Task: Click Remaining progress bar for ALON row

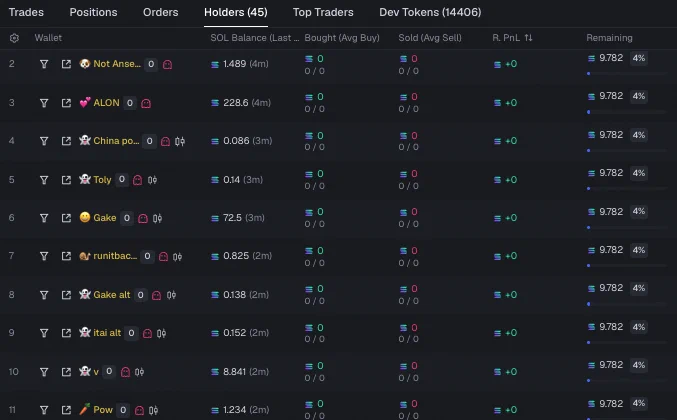Action: (627, 112)
